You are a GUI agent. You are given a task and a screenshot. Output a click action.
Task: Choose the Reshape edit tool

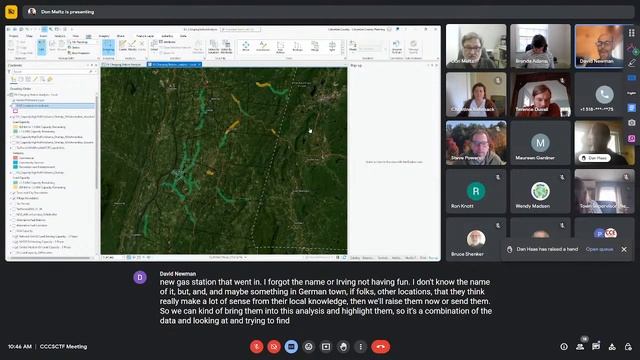(x=298, y=46)
